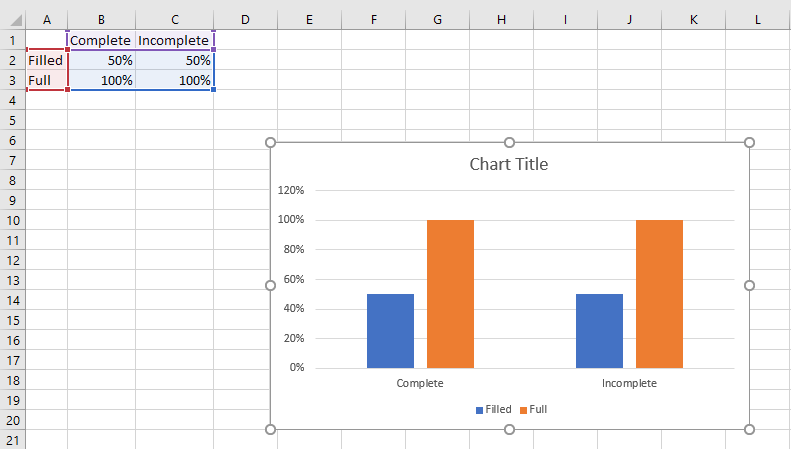Click the chart's left-middle resize handle
The width and height of the screenshot is (791, 449).
pyautogui.click(x=270, y=286)
